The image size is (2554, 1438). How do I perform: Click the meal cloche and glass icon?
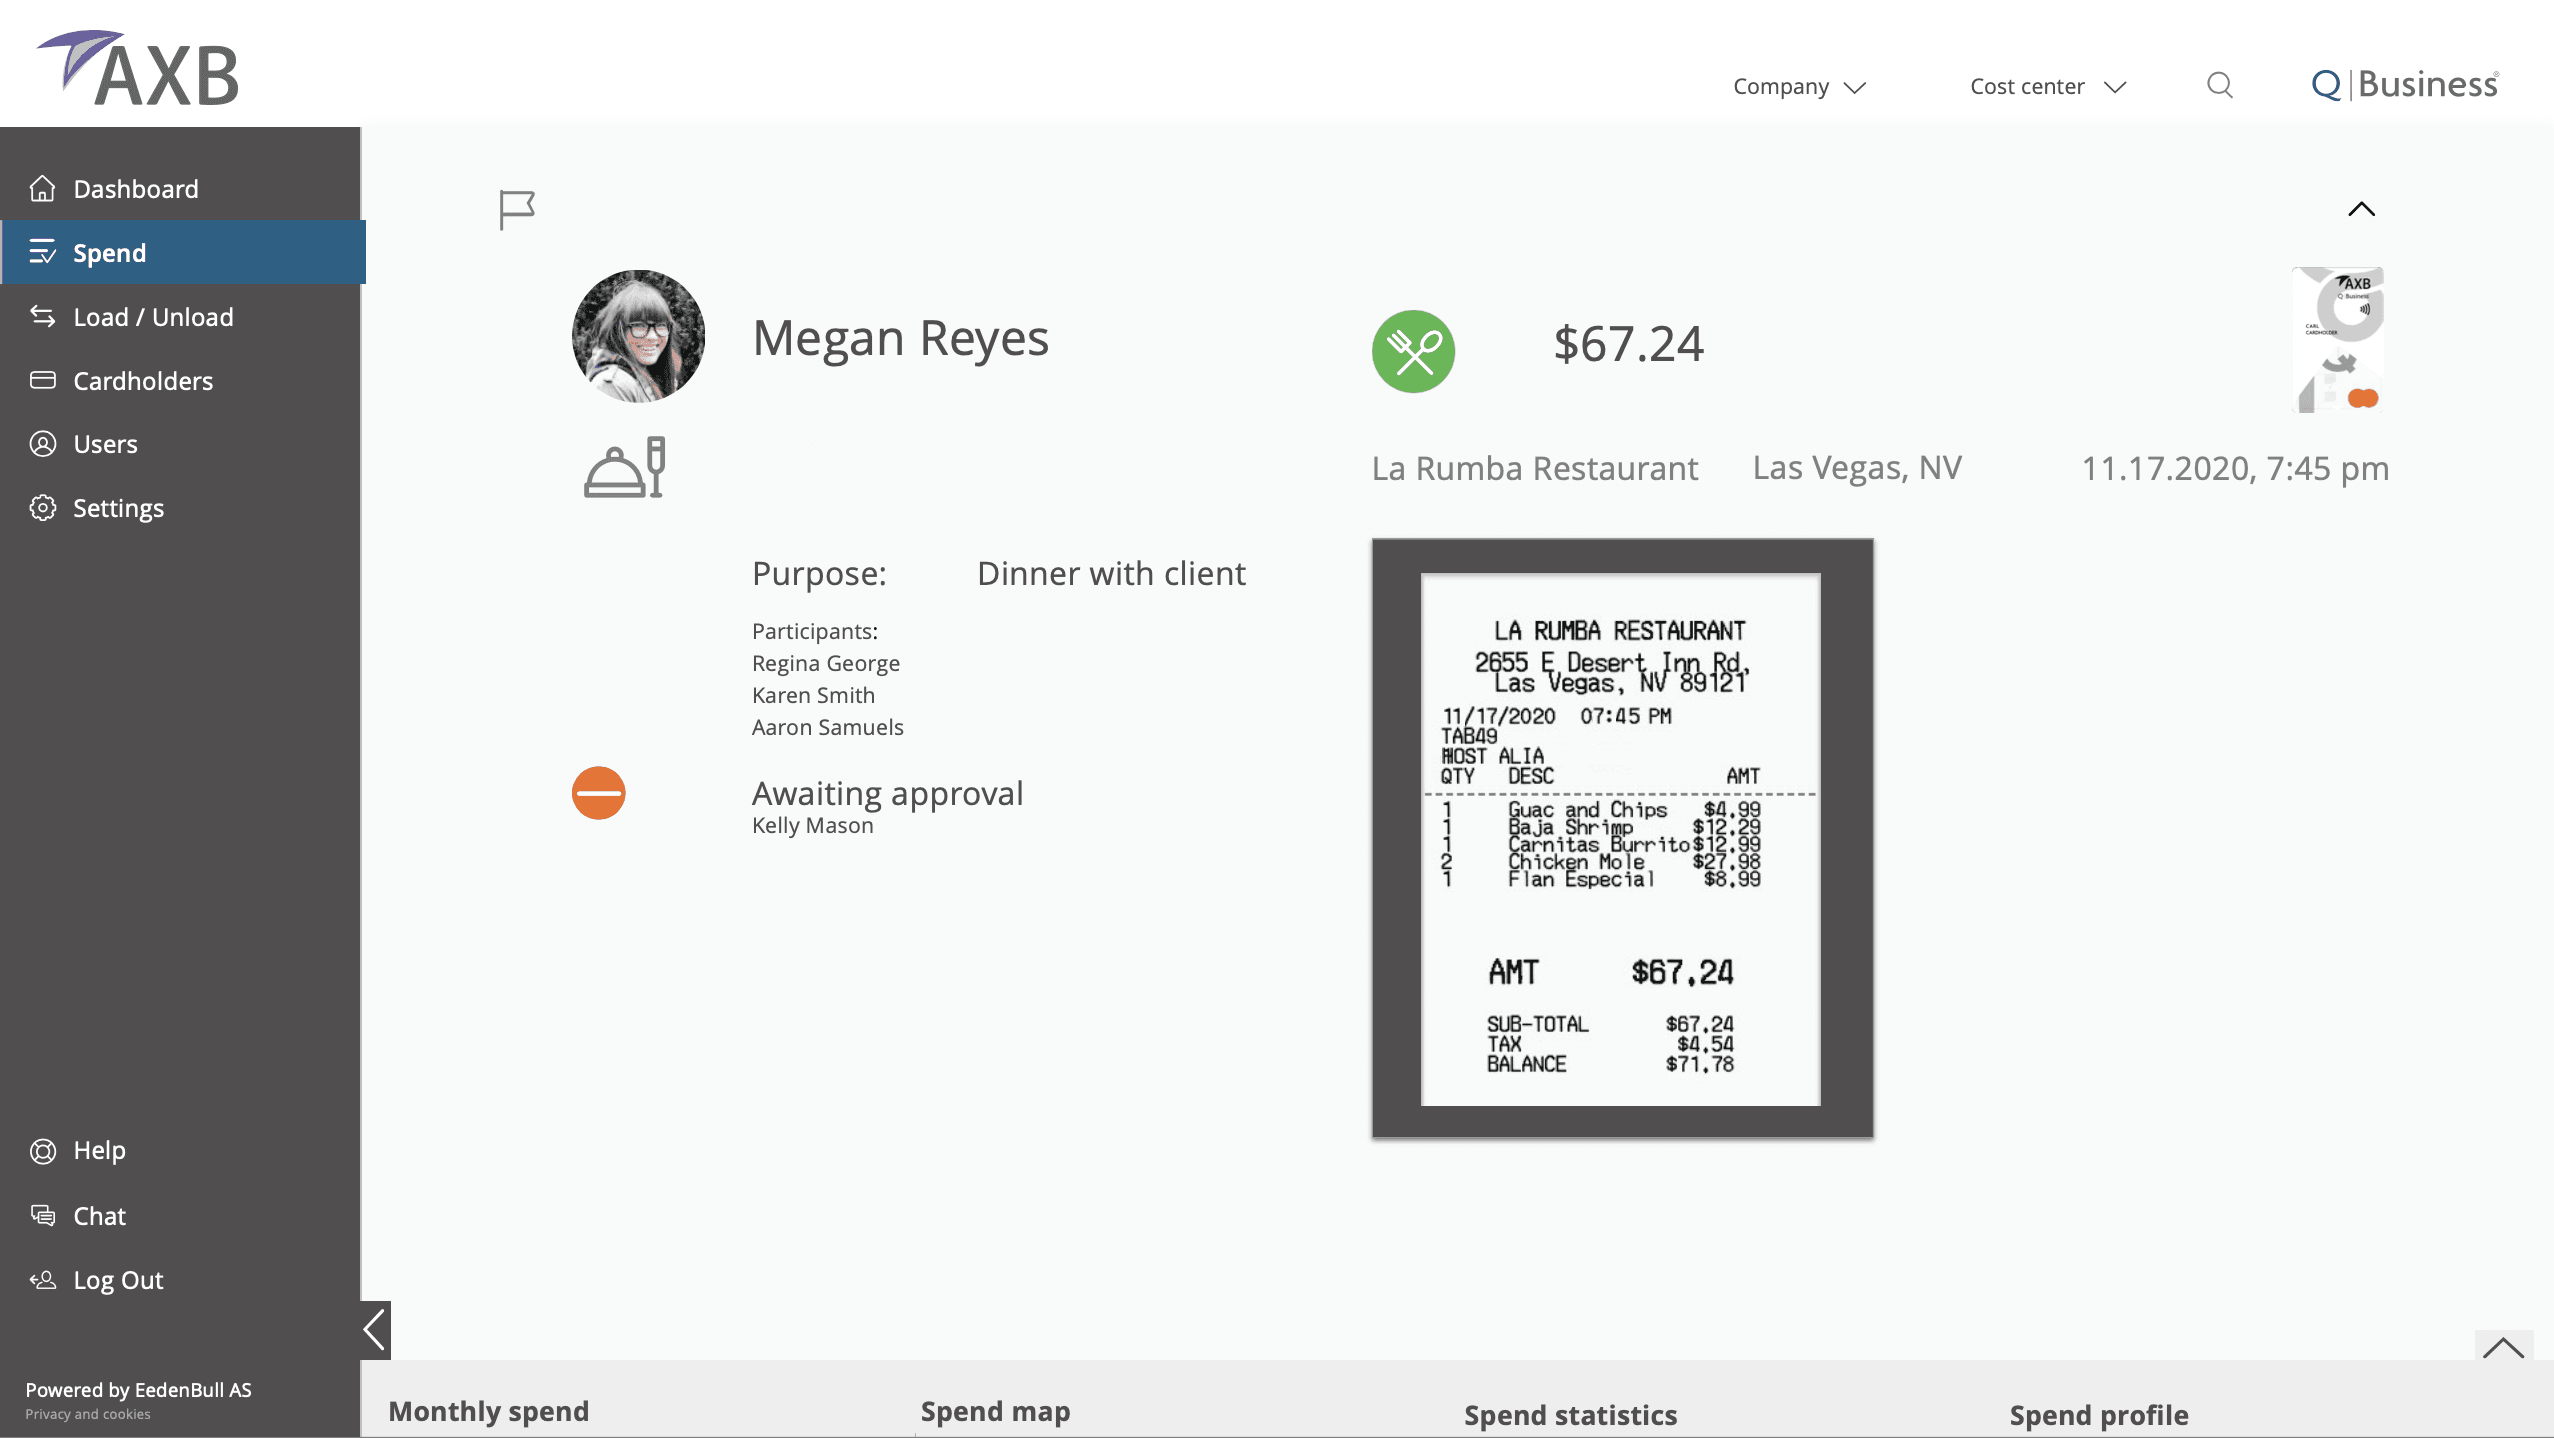pyautogui.click(x=625, y=468)
